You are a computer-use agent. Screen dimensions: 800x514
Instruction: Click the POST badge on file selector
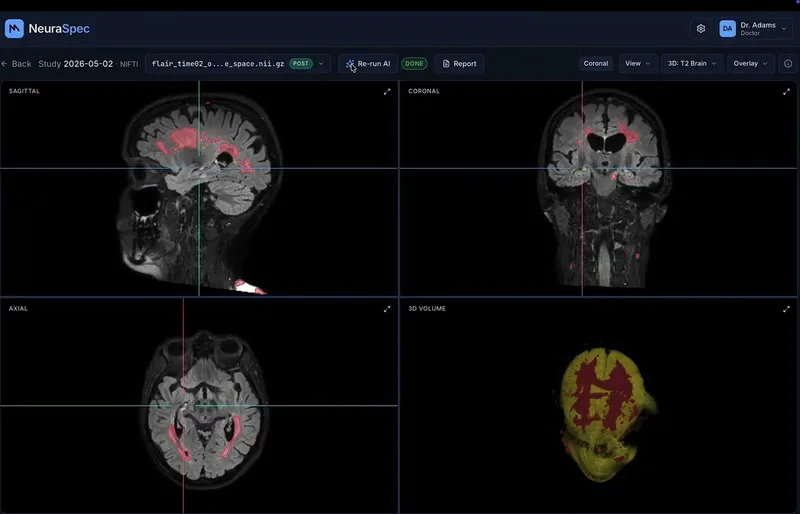coord(301,64)
